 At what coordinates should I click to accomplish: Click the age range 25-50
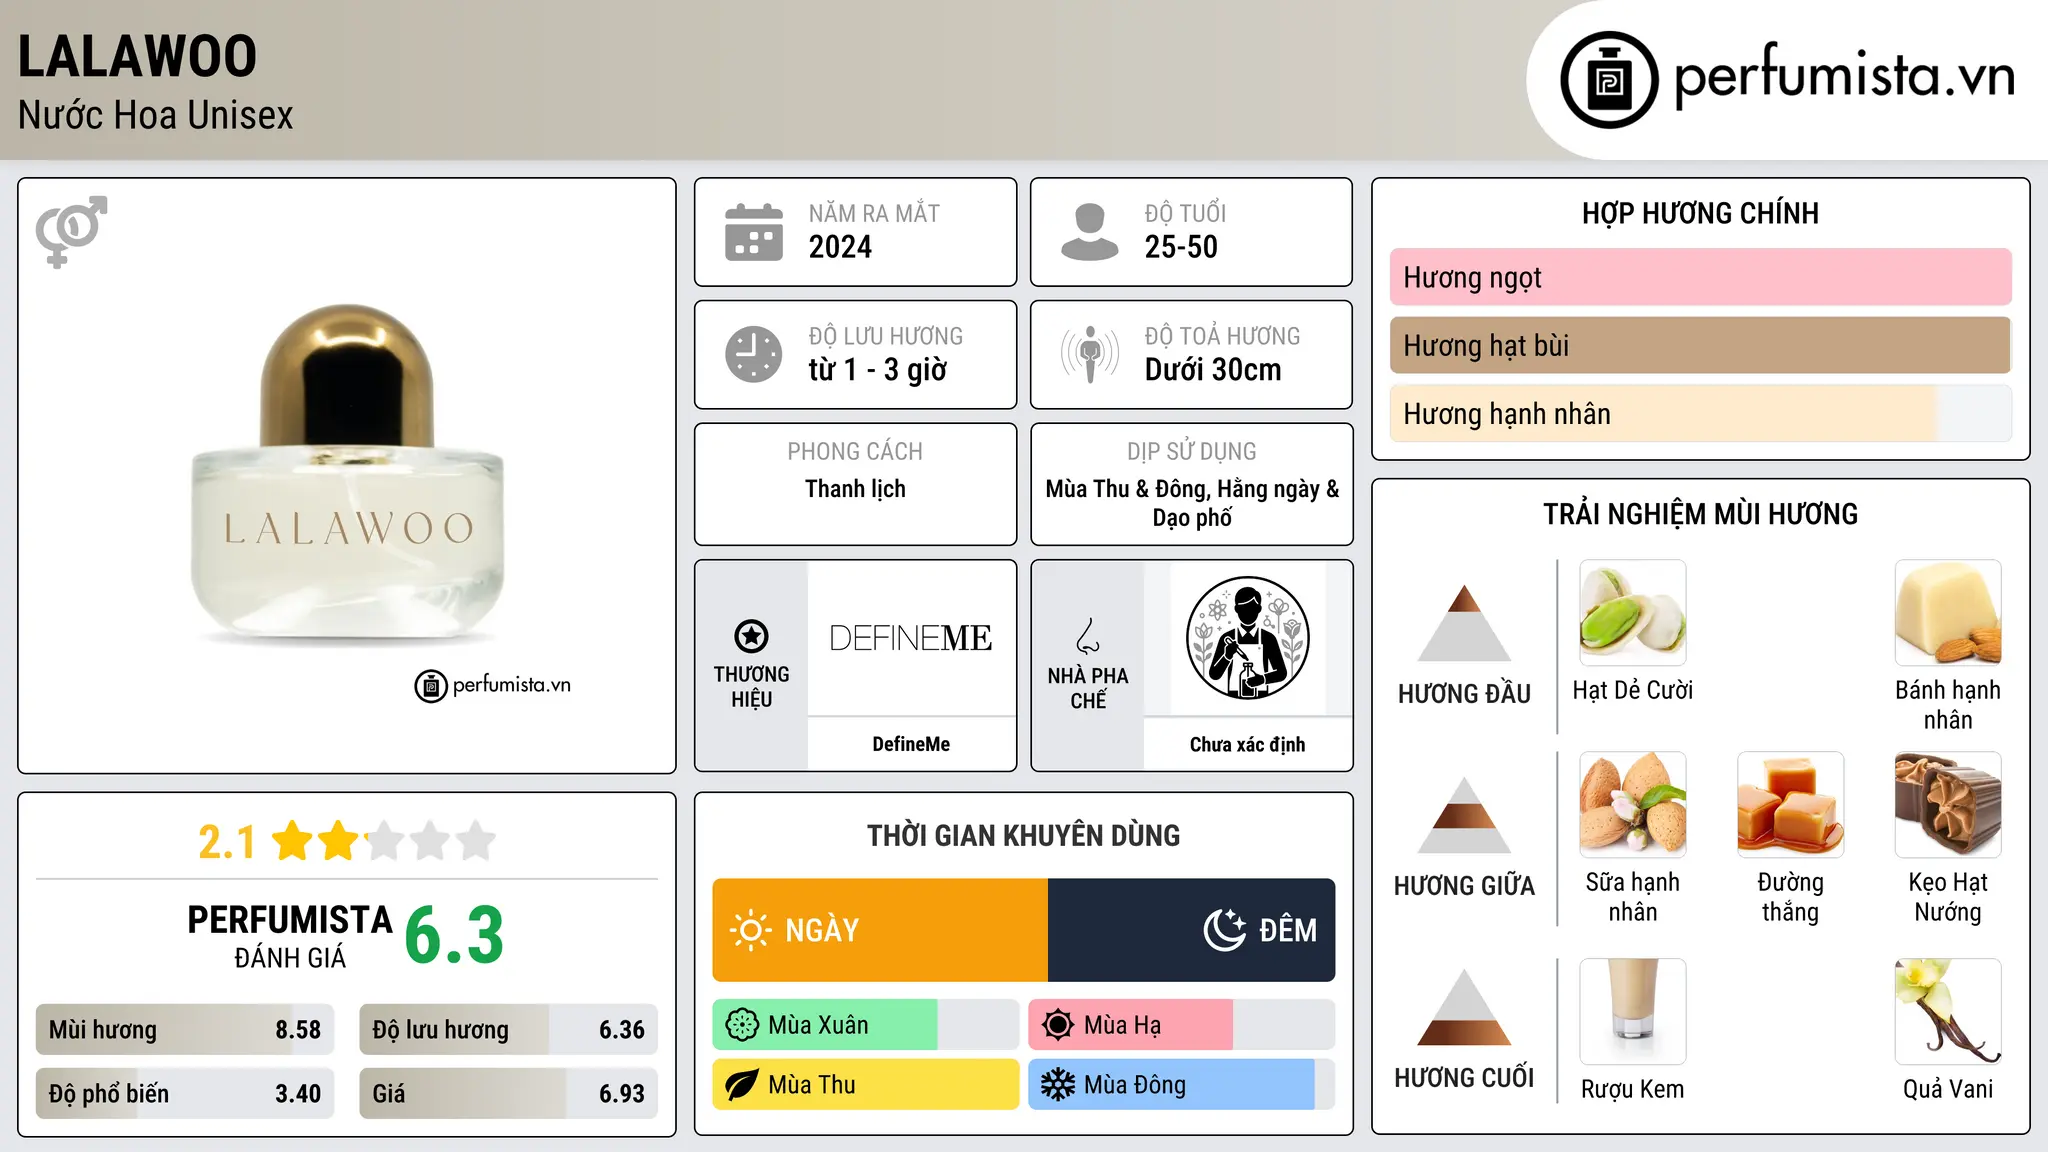[1181, 247]
